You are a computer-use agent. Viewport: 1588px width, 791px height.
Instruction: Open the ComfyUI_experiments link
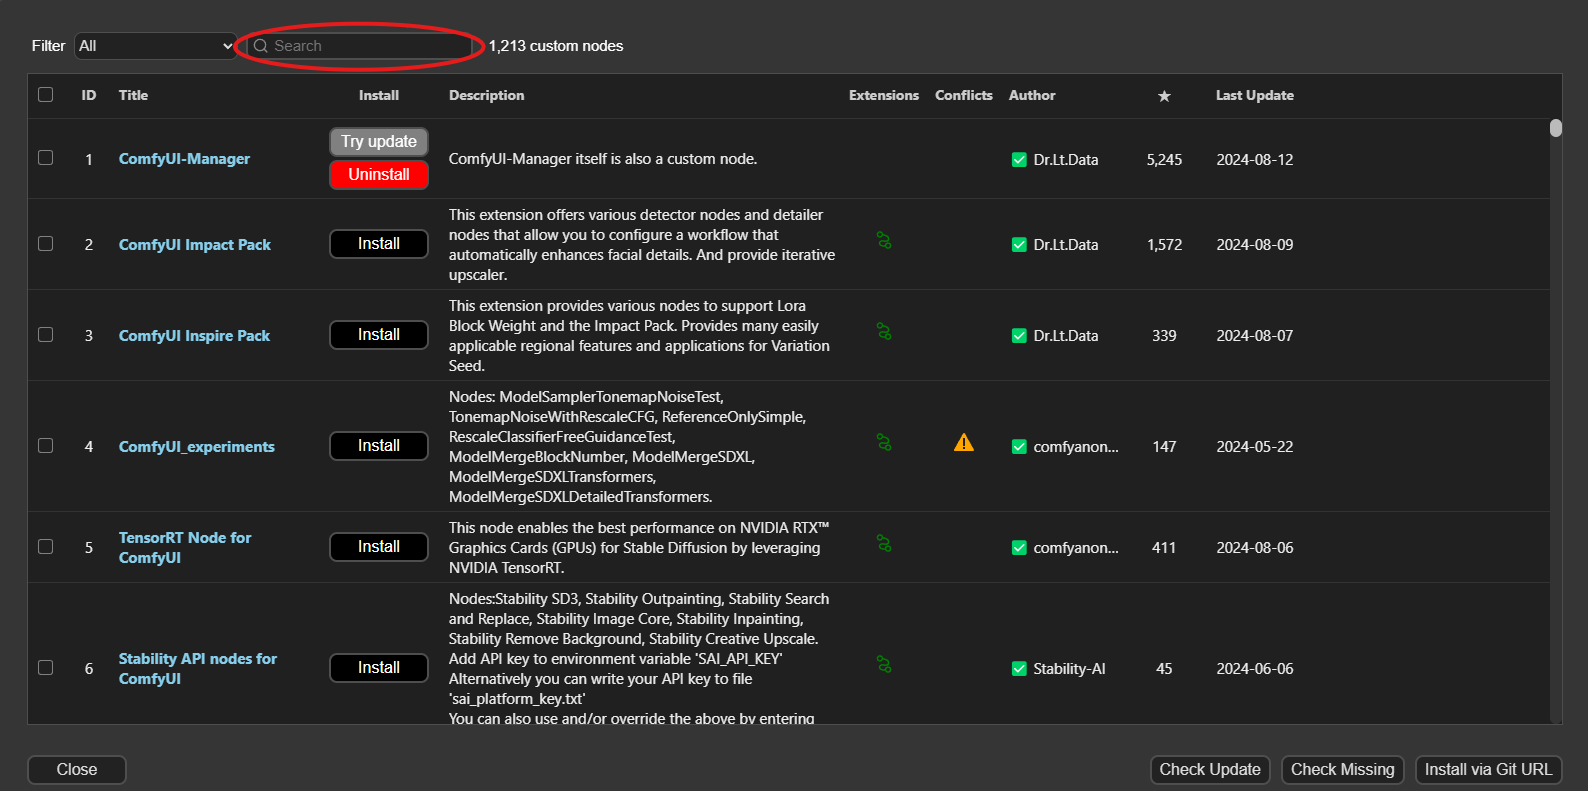tap(196, 447)
